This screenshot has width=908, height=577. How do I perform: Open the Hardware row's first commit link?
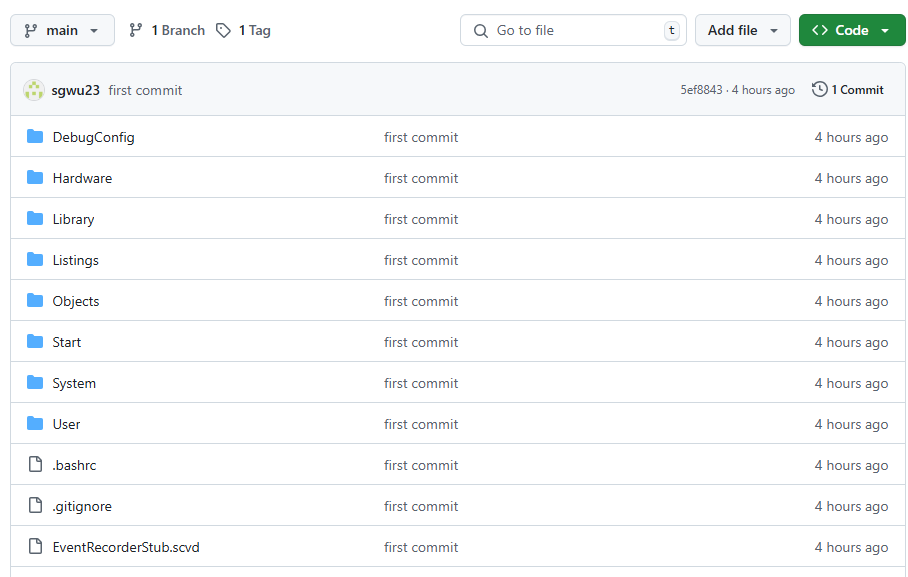421,178
